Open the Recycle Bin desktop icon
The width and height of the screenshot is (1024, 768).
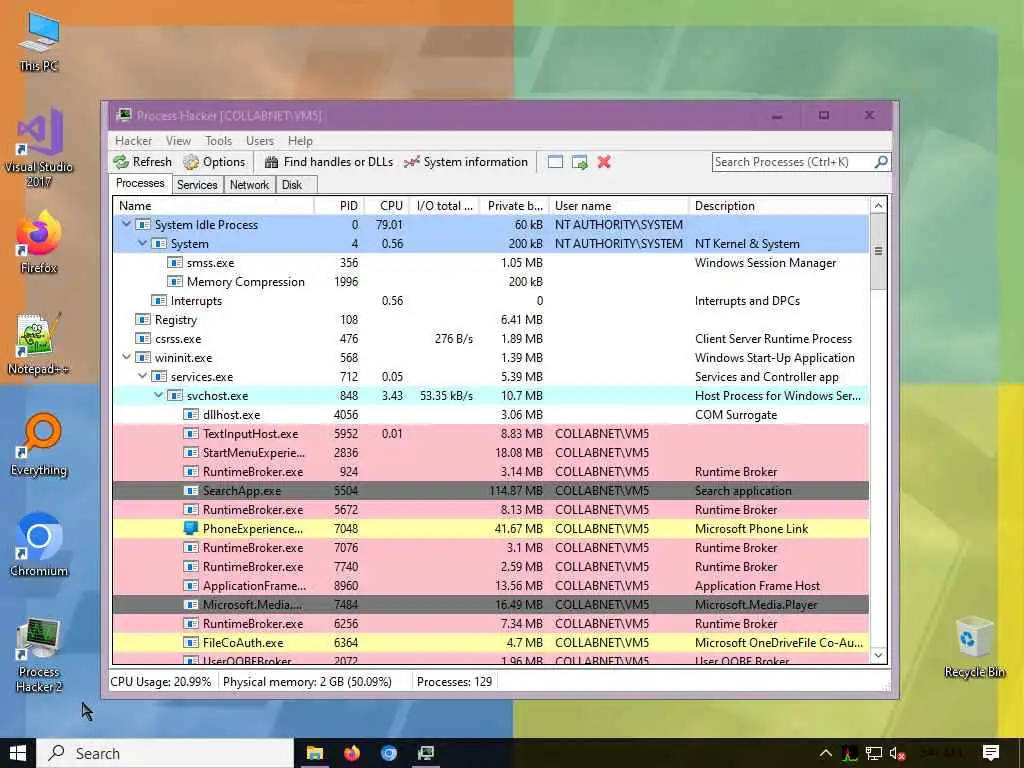pos(974,647)
